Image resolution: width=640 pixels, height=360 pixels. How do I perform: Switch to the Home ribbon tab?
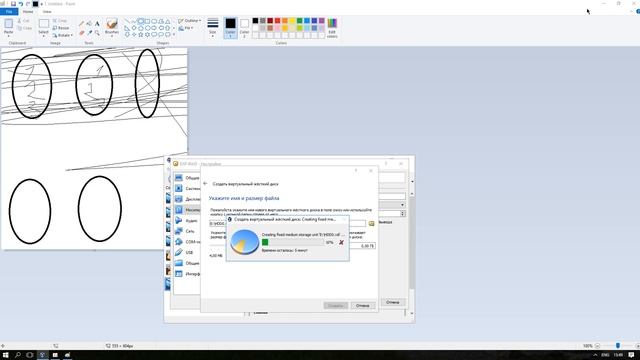tap(28, 11)
